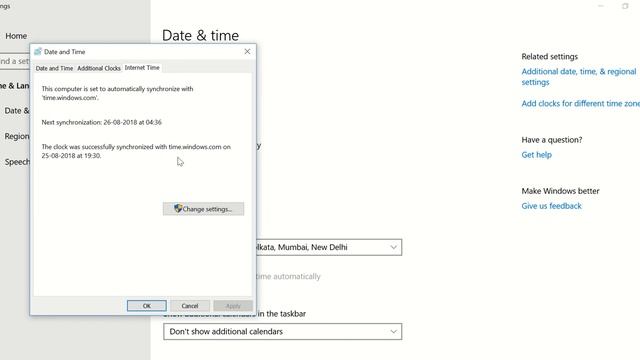
Task: Open Additional date, time, & regional settings
Action: [x=579, y=77]
